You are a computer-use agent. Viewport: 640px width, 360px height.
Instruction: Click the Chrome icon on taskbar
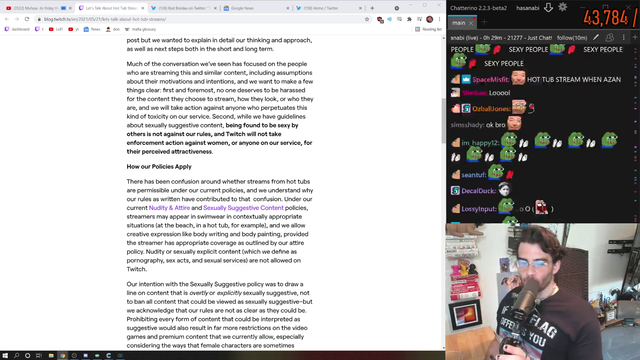(x=62, y=356)
